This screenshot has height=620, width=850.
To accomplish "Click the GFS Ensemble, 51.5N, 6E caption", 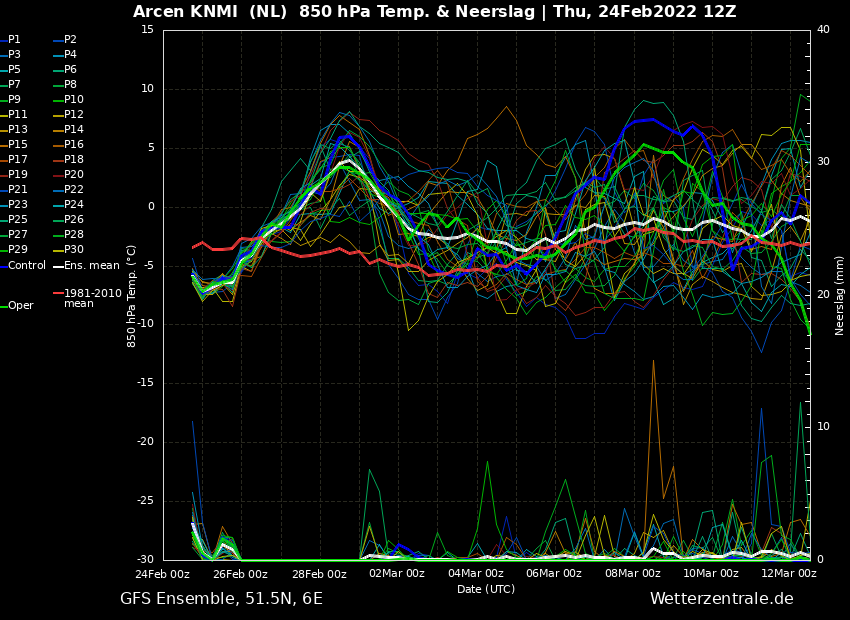I will point(221,599).
